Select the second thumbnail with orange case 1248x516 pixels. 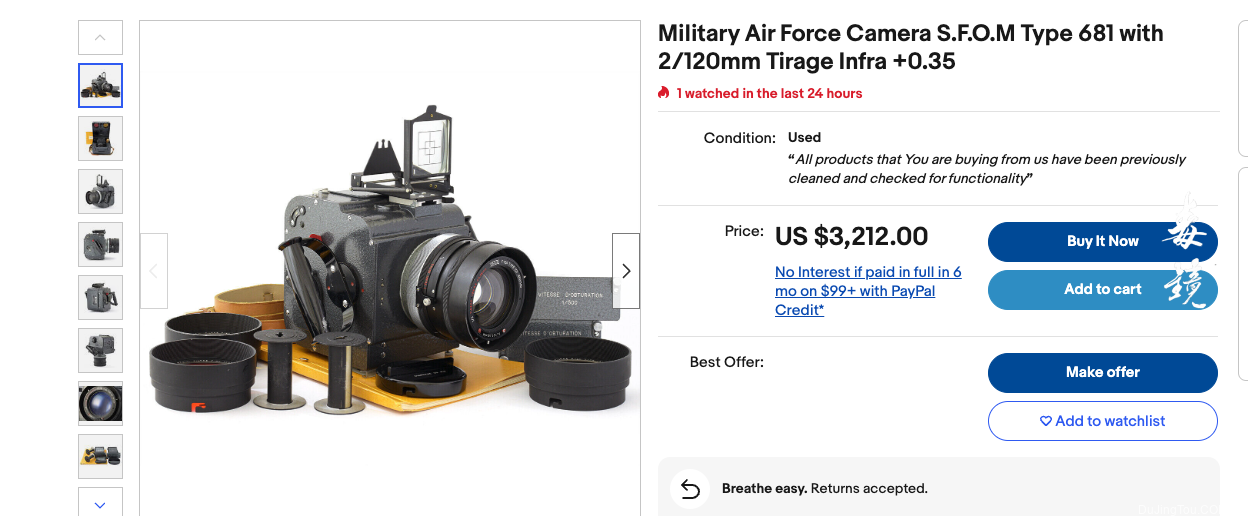pos(100,138)
